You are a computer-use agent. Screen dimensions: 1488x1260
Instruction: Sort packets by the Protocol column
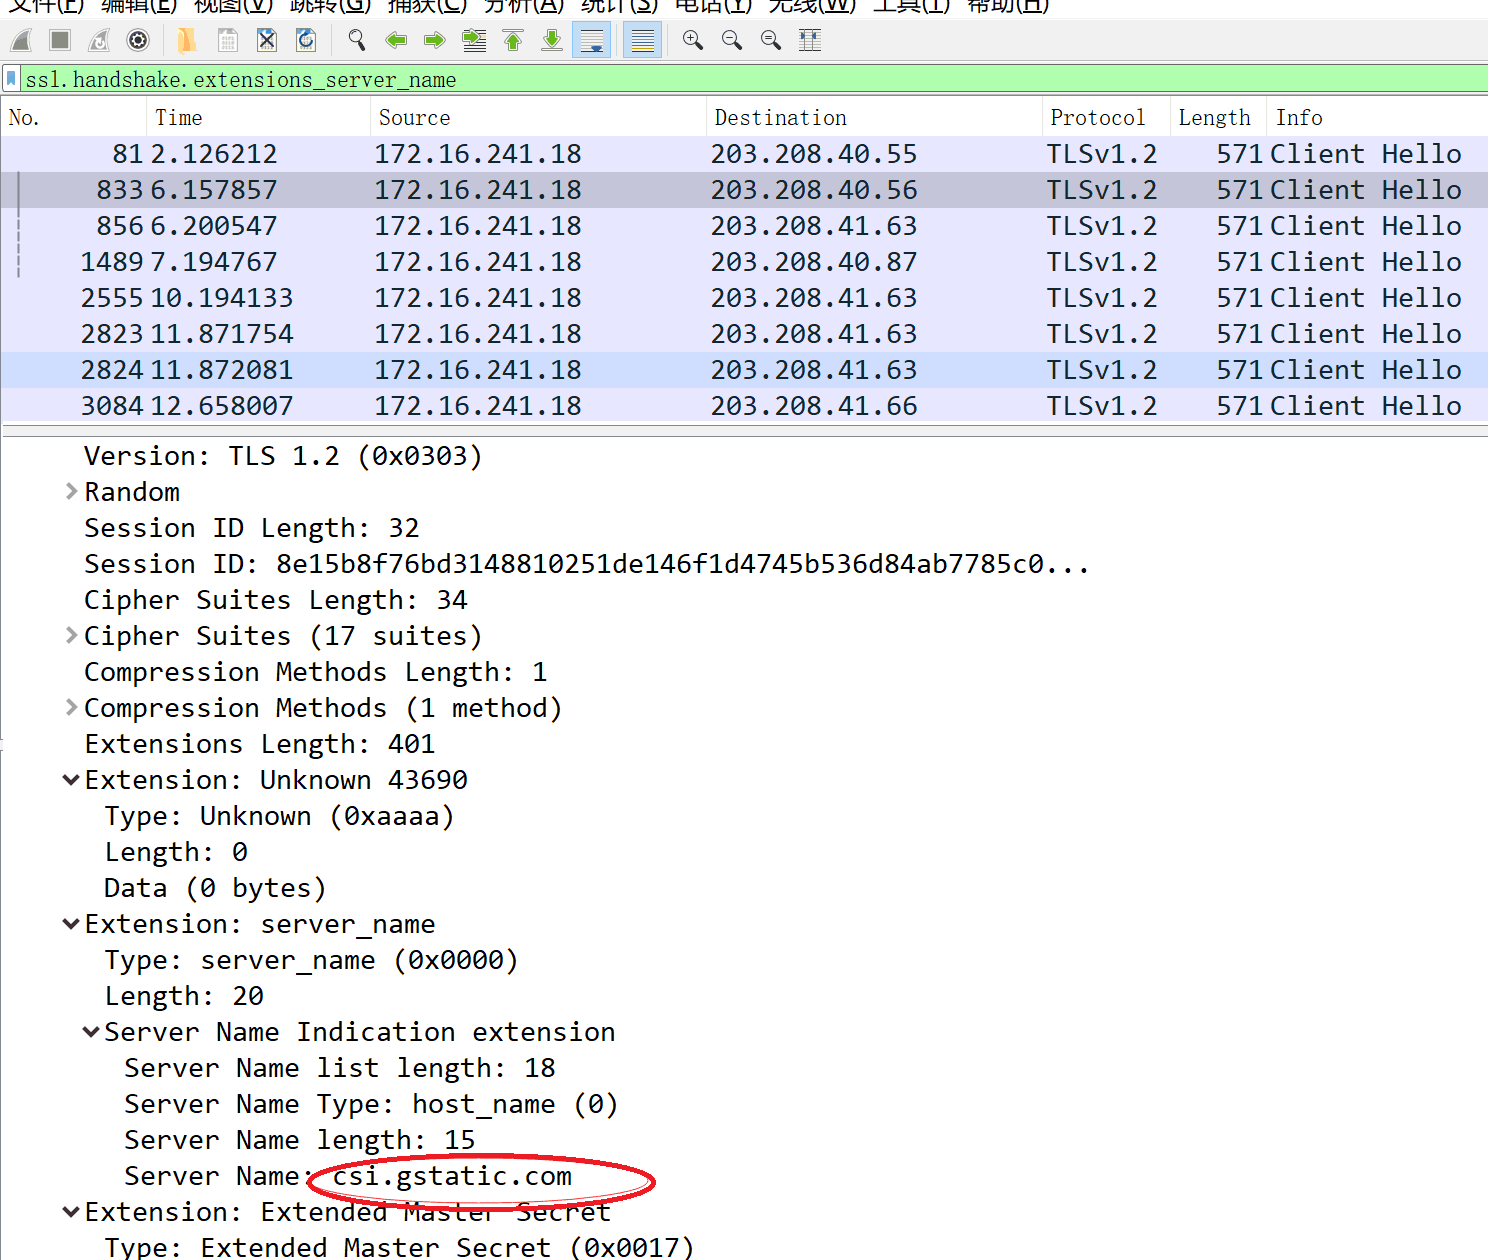point(1106,117)
